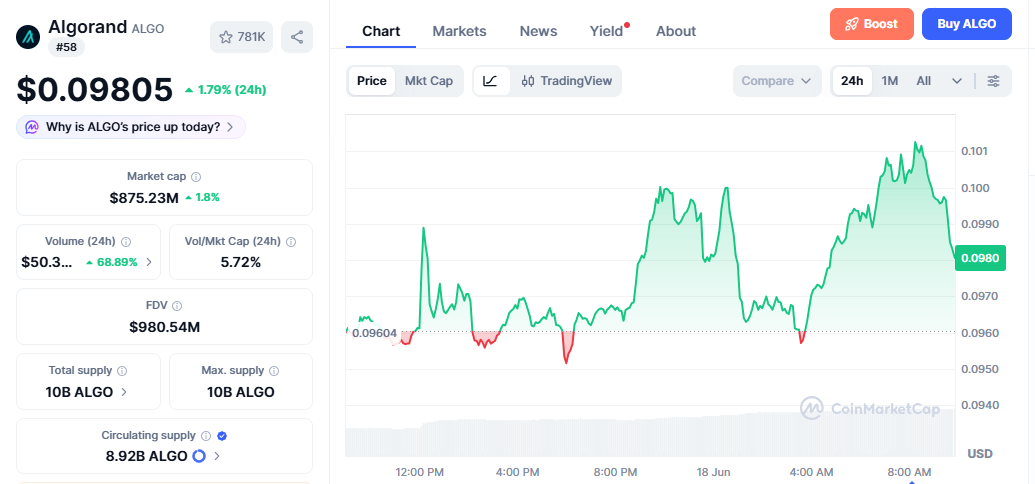Open the News tab
The width and height of the screenshot is (1035, 484).
[538, 31]
